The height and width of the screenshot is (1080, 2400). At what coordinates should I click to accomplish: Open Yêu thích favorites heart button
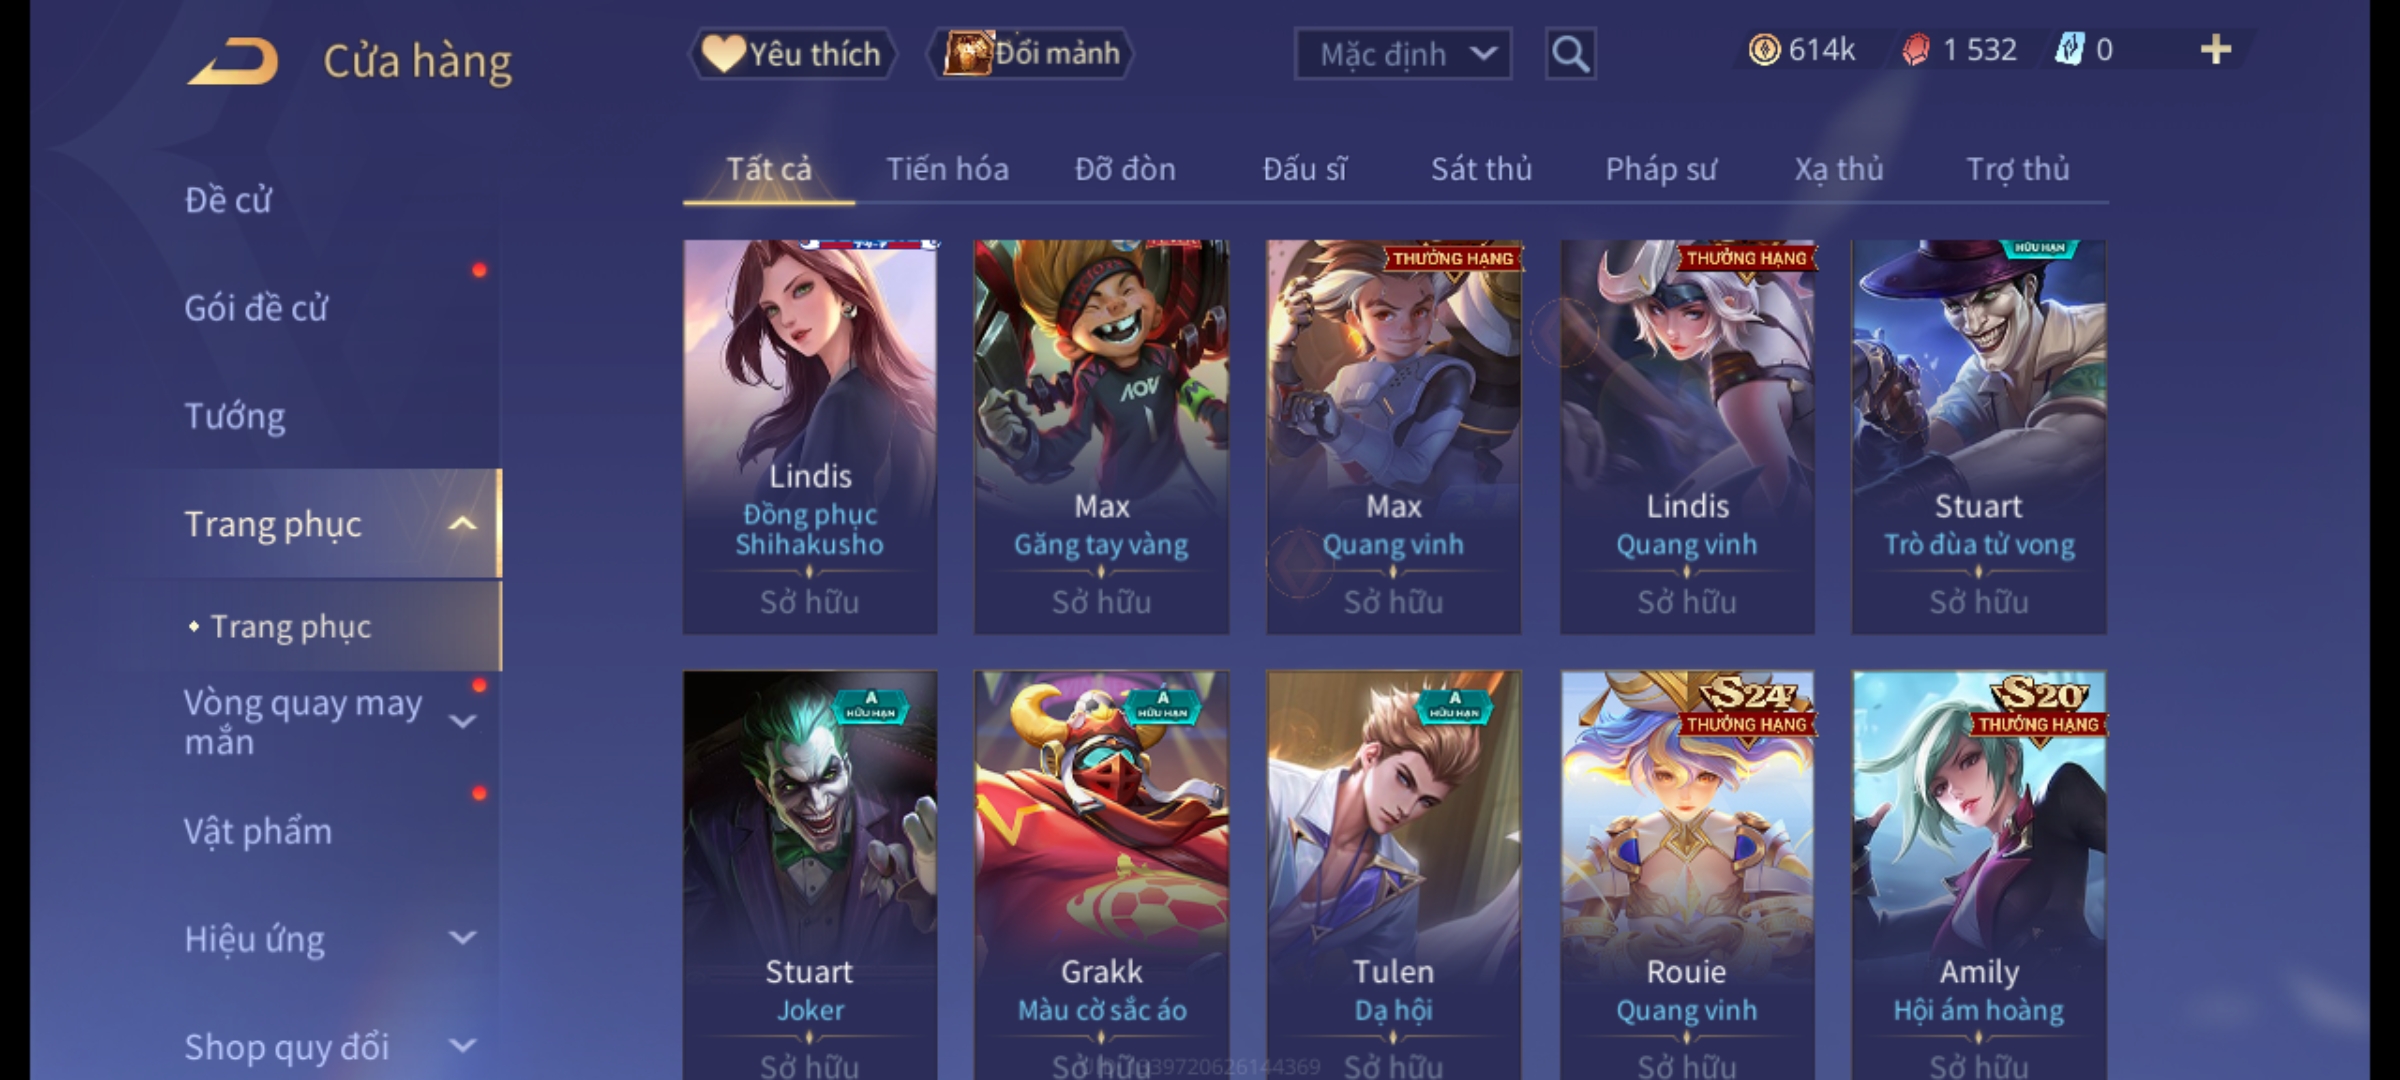pos(792,54)
